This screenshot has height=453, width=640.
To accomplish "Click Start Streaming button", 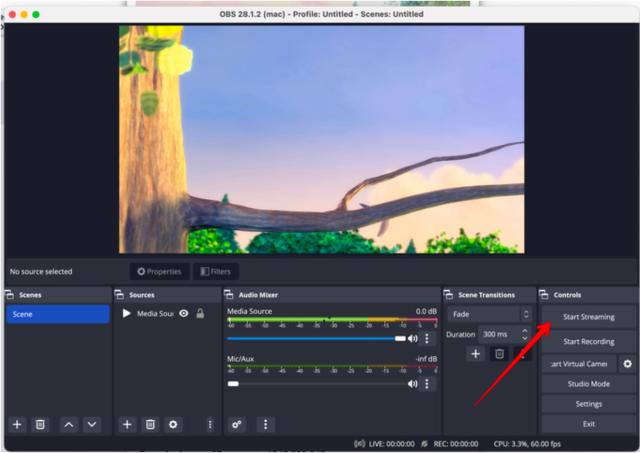I will (589, 317).
